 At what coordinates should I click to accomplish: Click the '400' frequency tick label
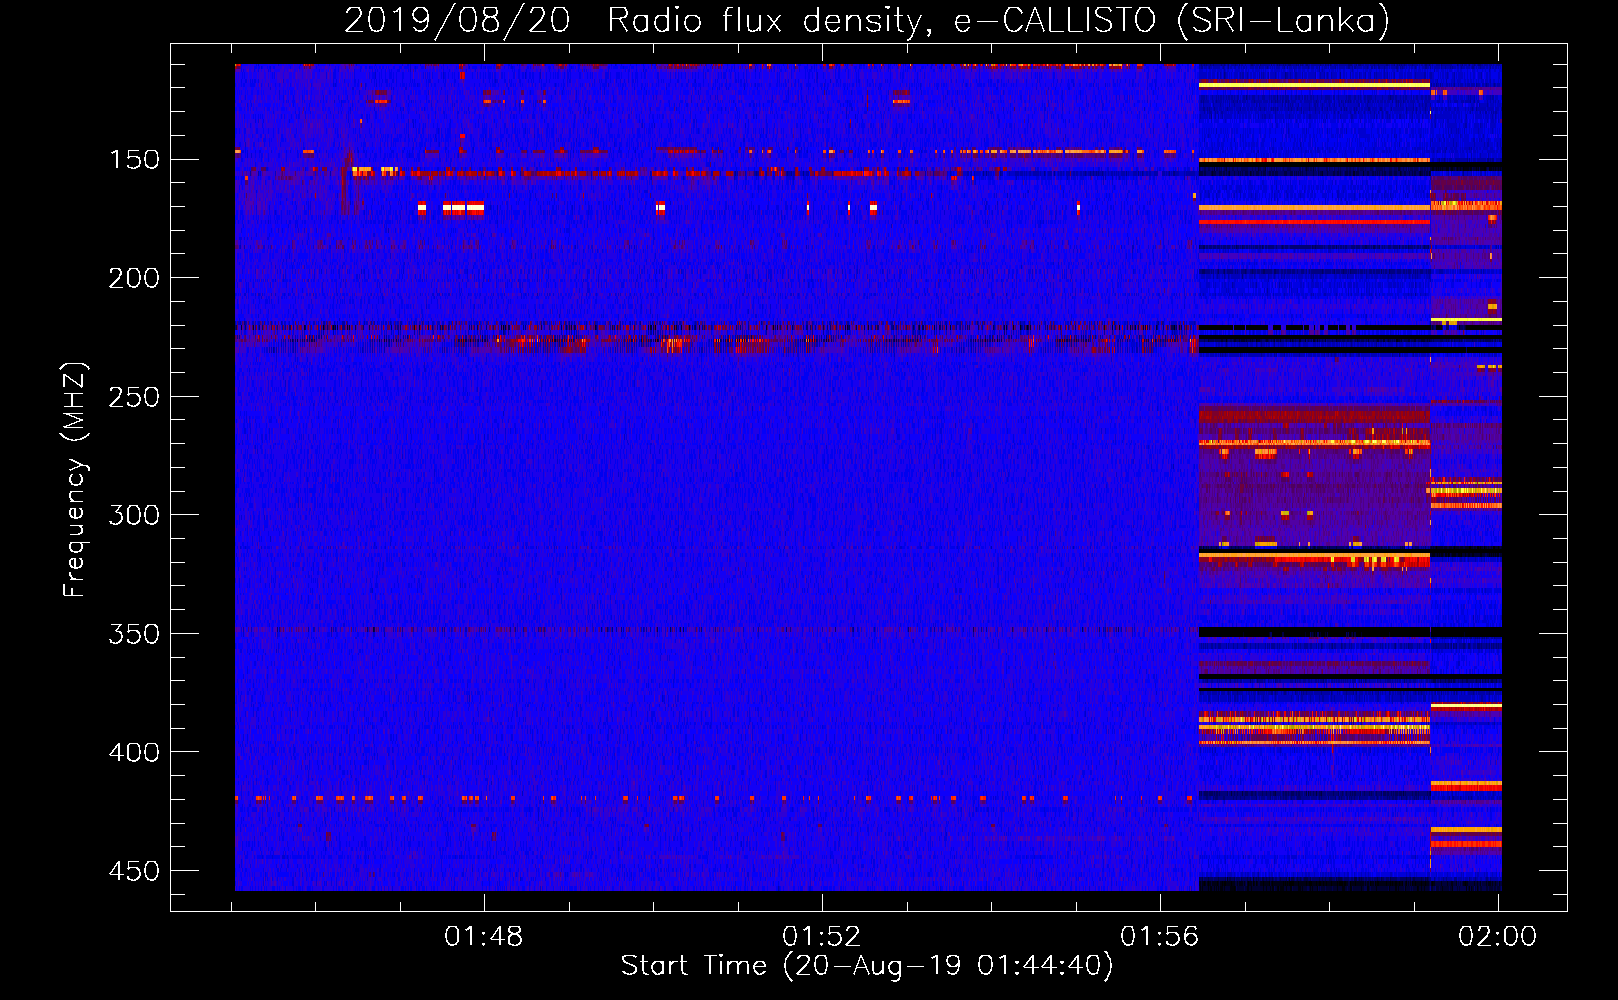pos(134,752)
